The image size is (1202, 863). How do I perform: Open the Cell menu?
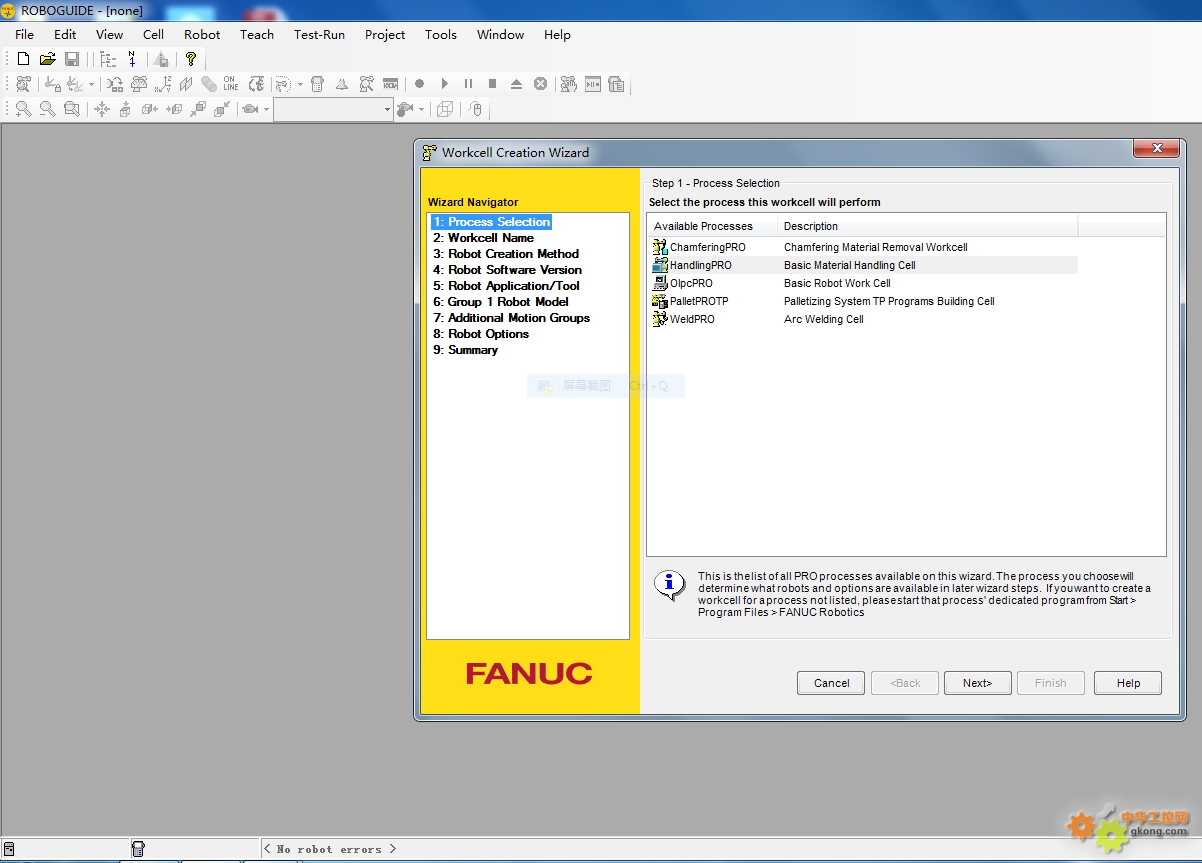pos(153,34)
